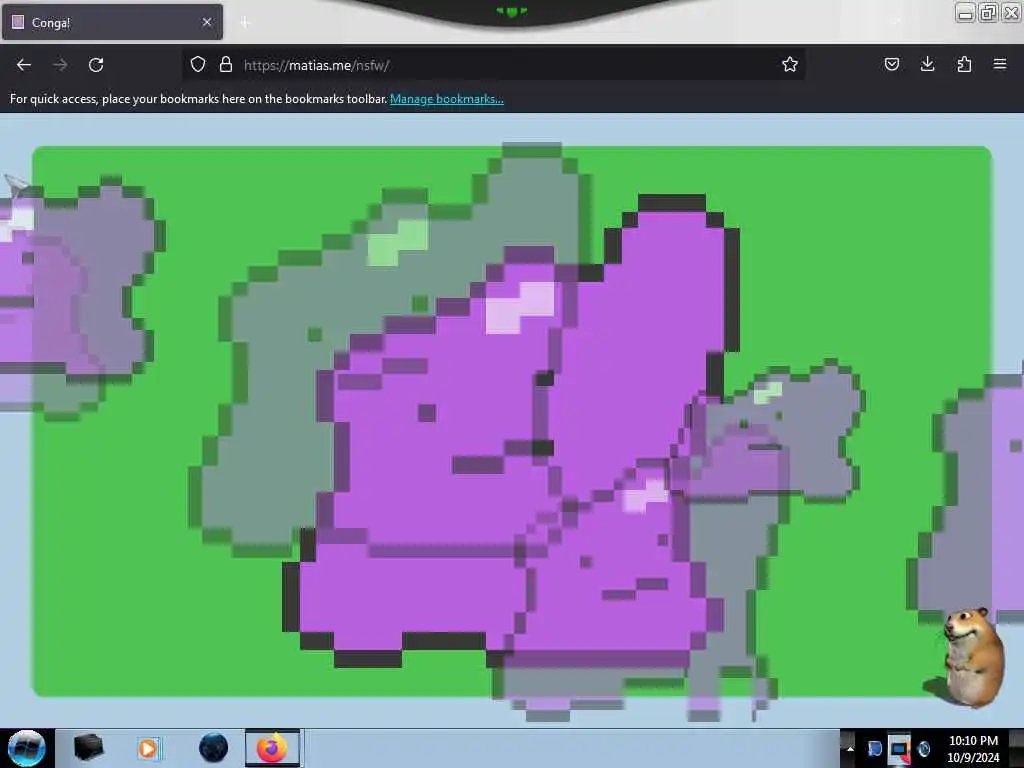1024x768 pixels.
Task: Open the Downloads panel
Action: coord(927,64)
